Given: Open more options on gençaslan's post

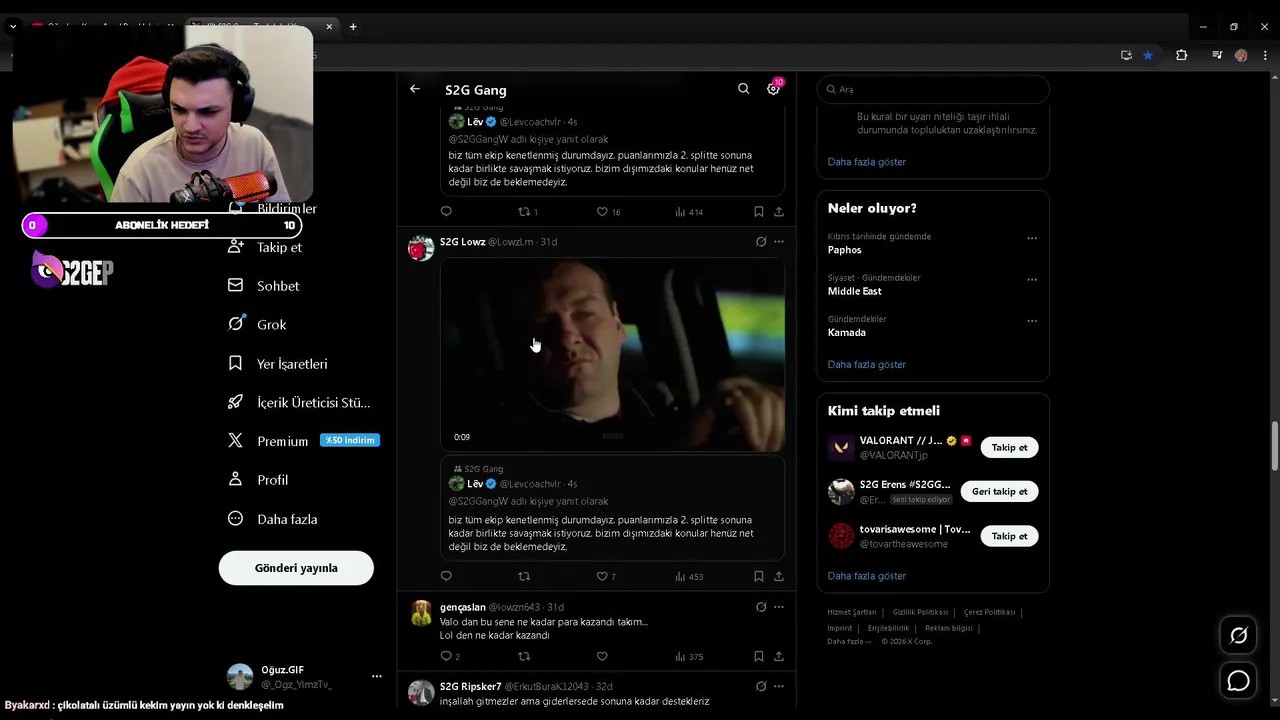Looking at the screenshot, I should click(779, 607).
